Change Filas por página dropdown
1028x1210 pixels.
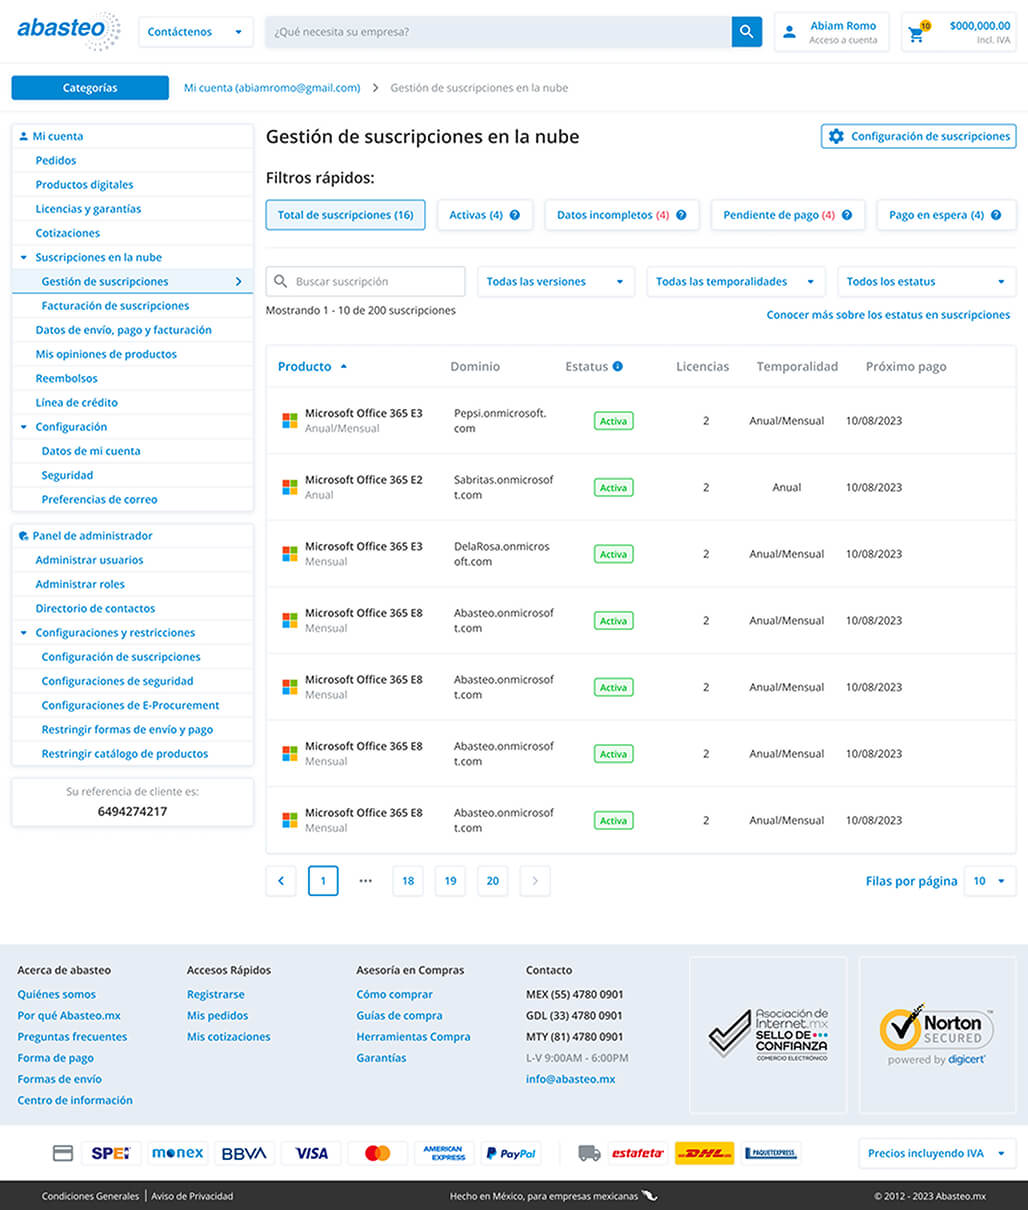click(x=990, y=881)
